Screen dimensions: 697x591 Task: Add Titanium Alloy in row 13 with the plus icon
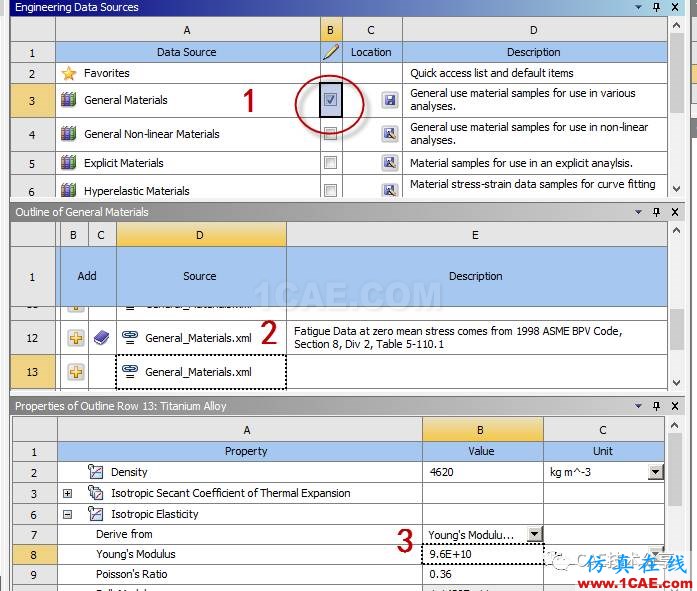point(76,372)
